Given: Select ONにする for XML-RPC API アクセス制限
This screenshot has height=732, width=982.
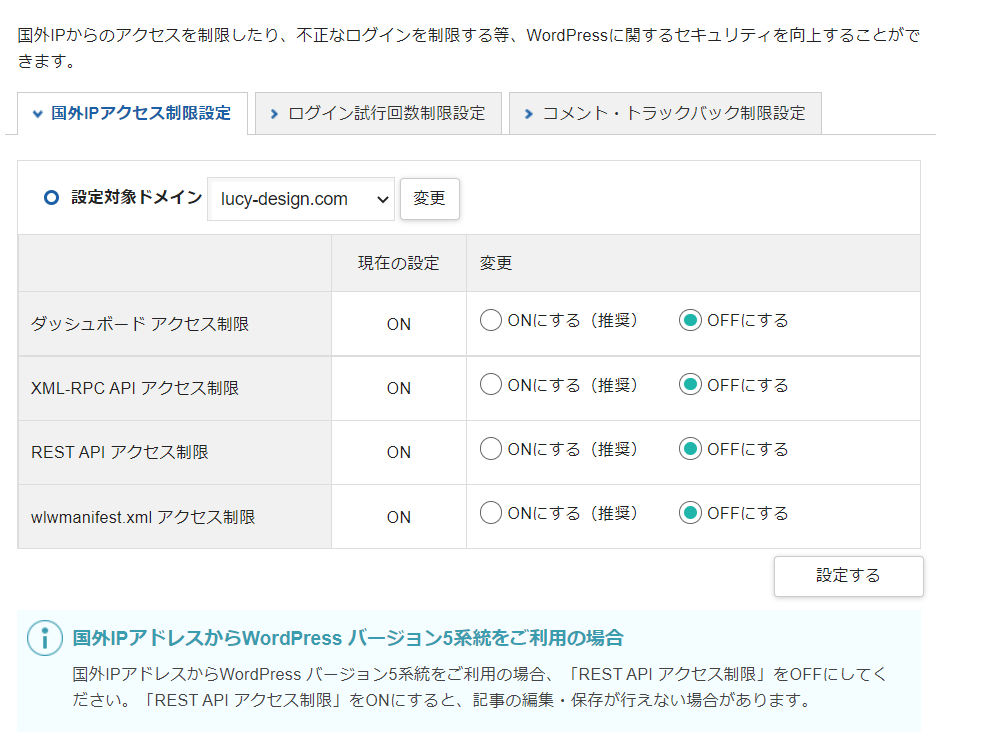Looking at the screenshot, I should click(x=490, y=385).
